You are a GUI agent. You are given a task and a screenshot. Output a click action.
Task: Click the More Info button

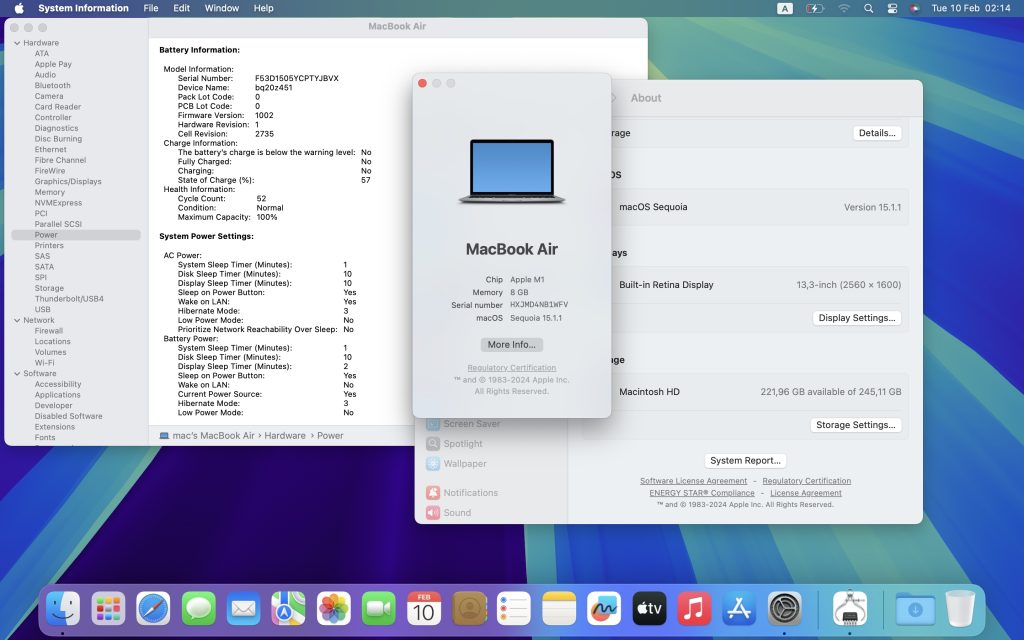click(511, 344)
